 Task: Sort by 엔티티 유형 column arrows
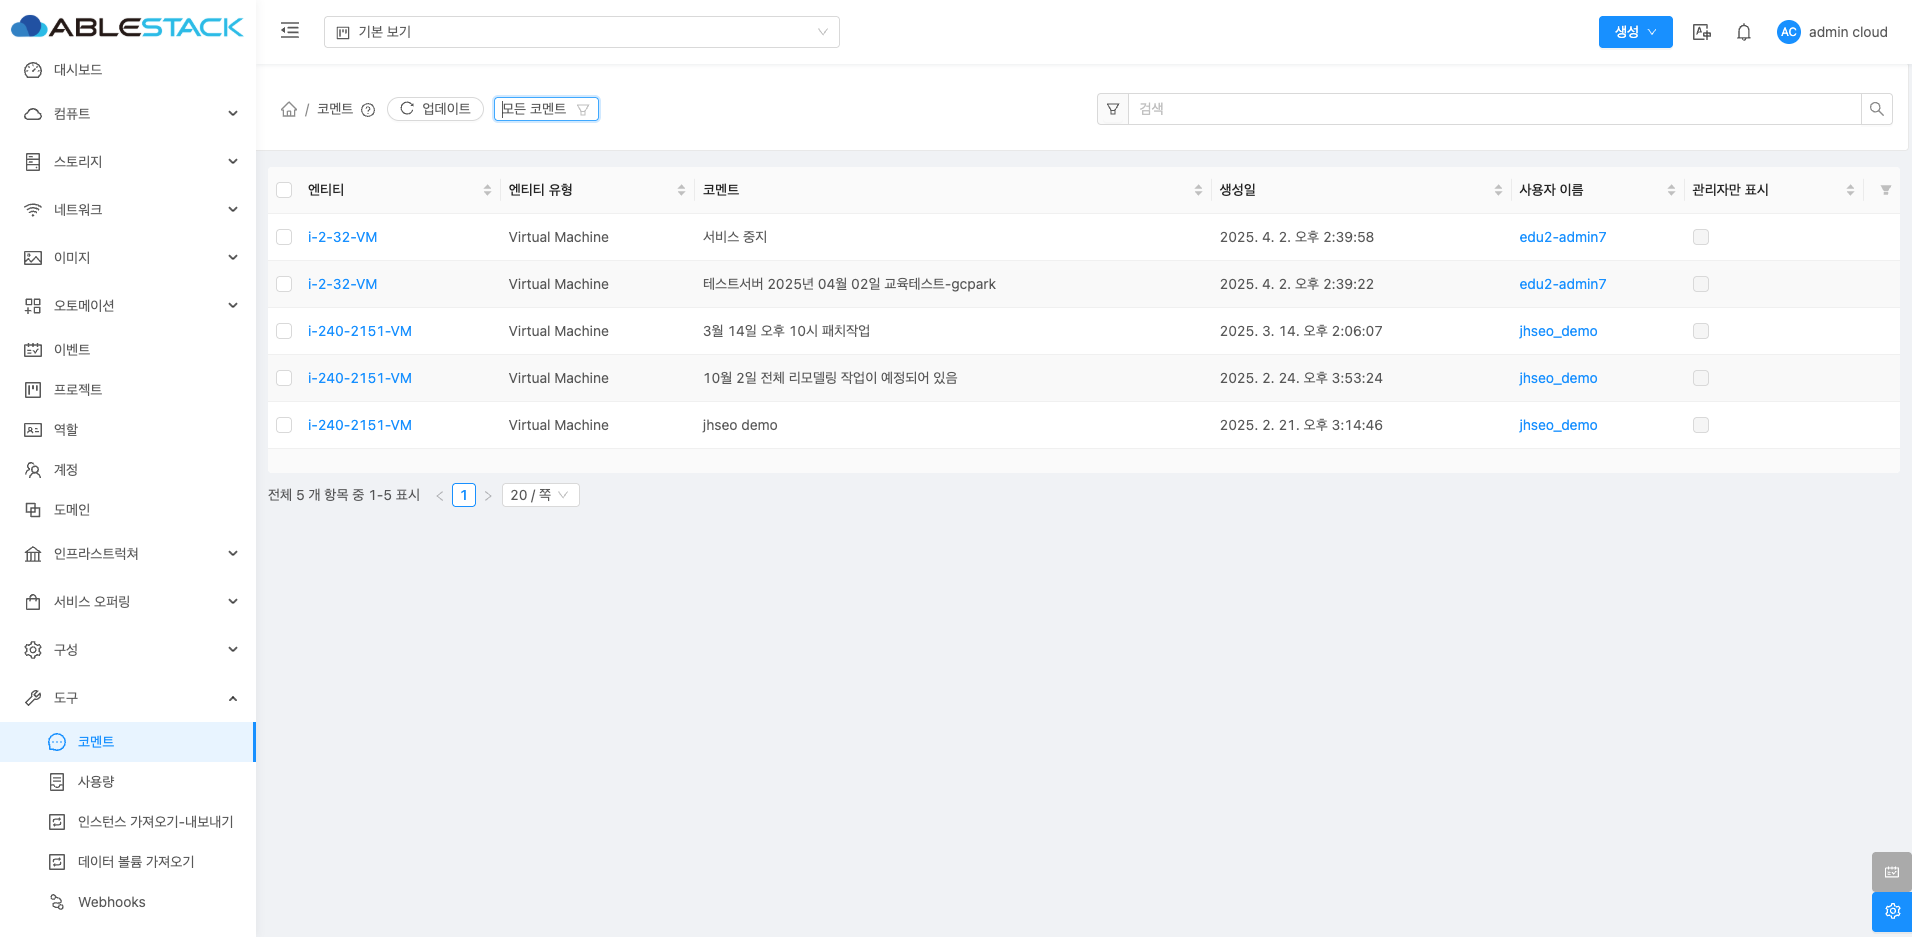tap(681, 190)
